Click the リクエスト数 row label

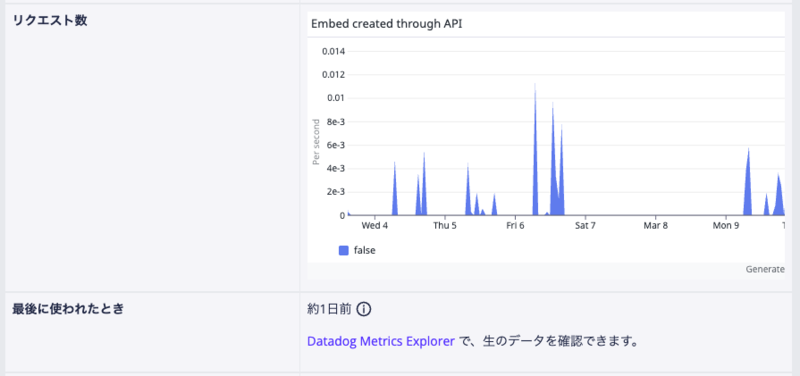pos(50,21)
